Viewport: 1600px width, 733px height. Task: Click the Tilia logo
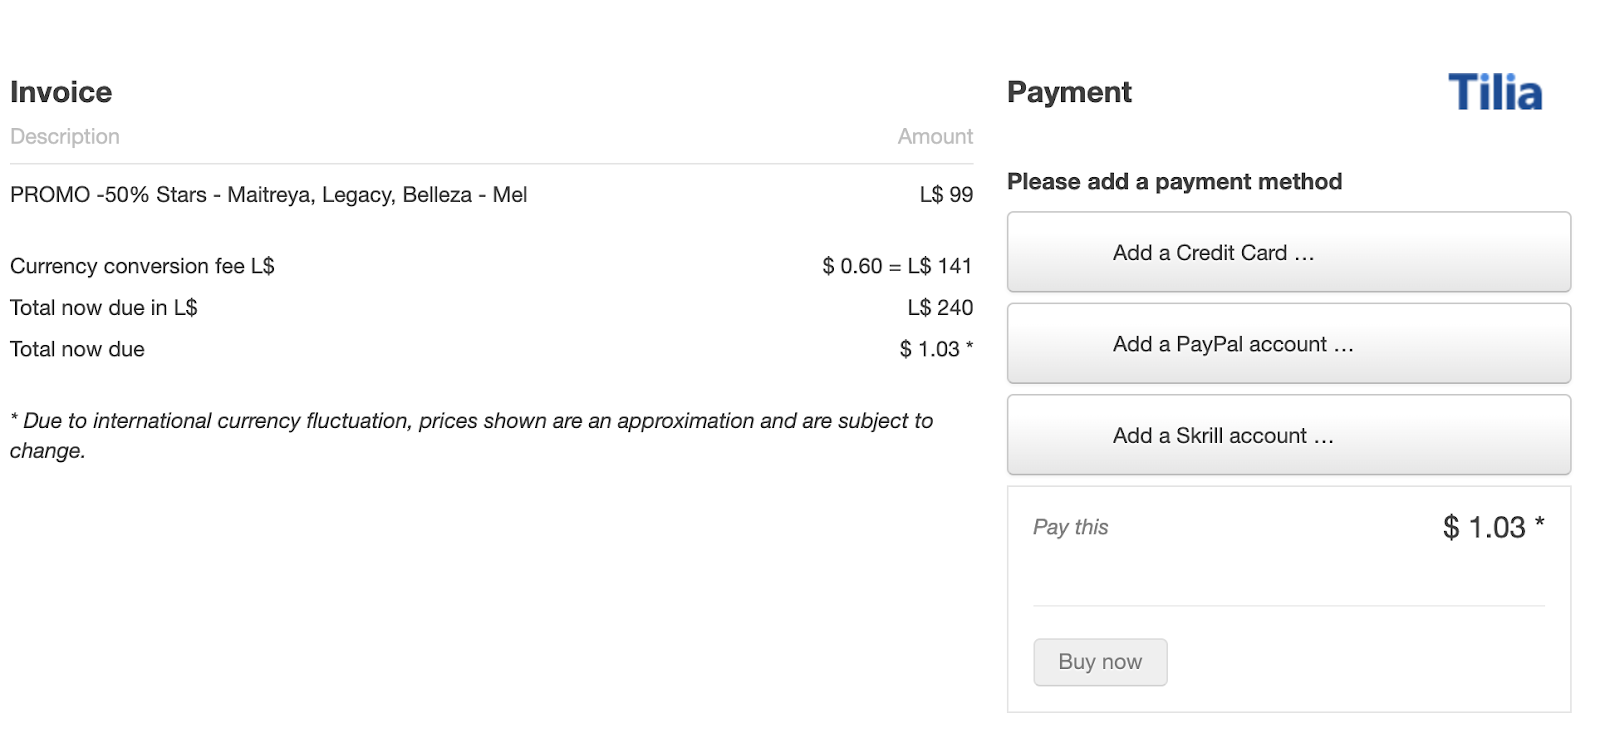pos(1495,93)
